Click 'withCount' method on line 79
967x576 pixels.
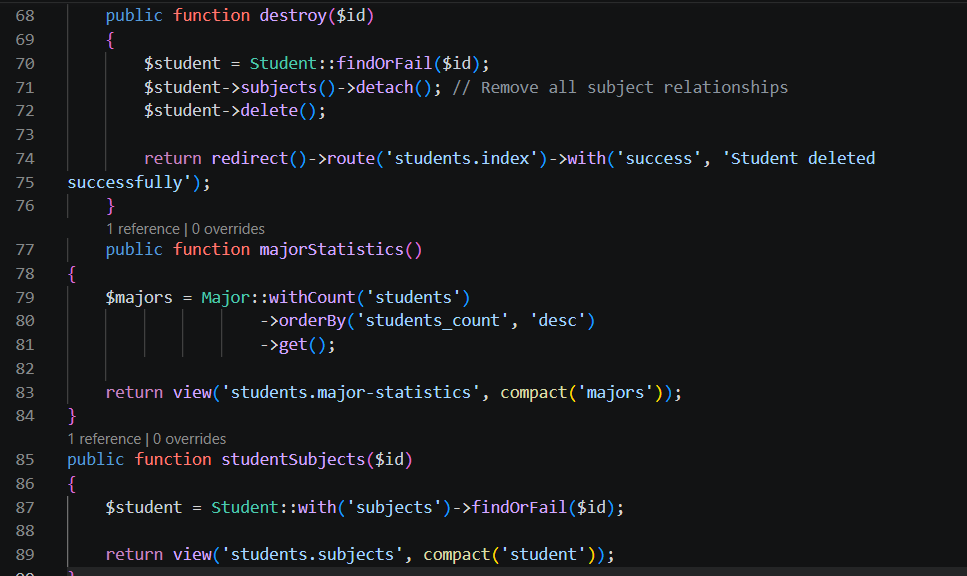pos(312,298)
